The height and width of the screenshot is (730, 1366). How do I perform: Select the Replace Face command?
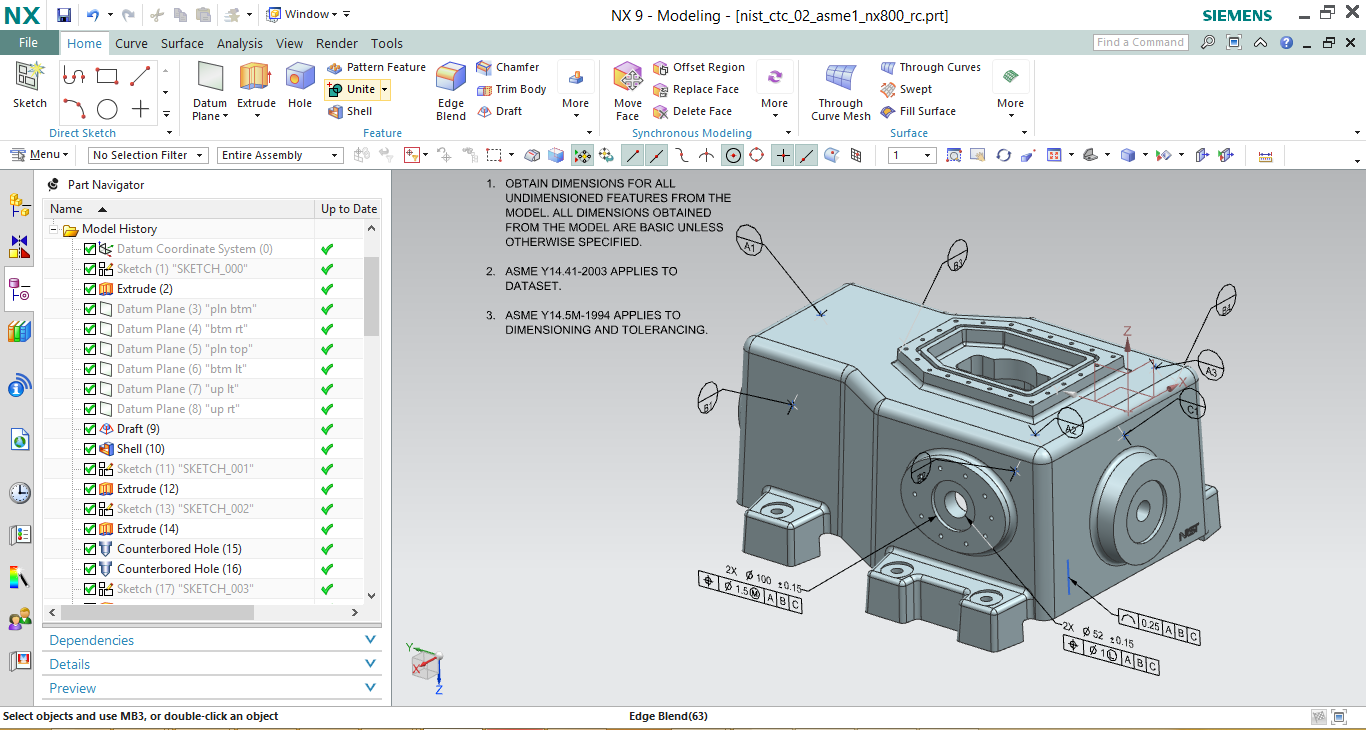(x=696, y=89)
